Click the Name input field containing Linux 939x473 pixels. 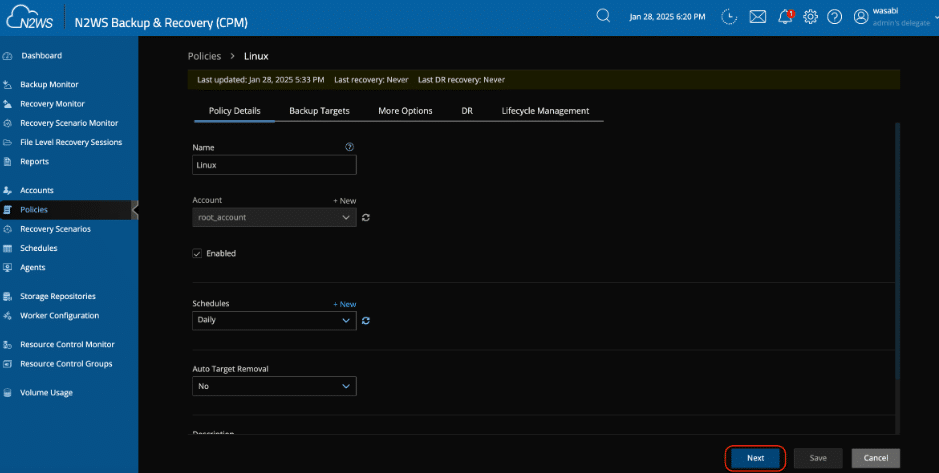click(x=274, y=165)
